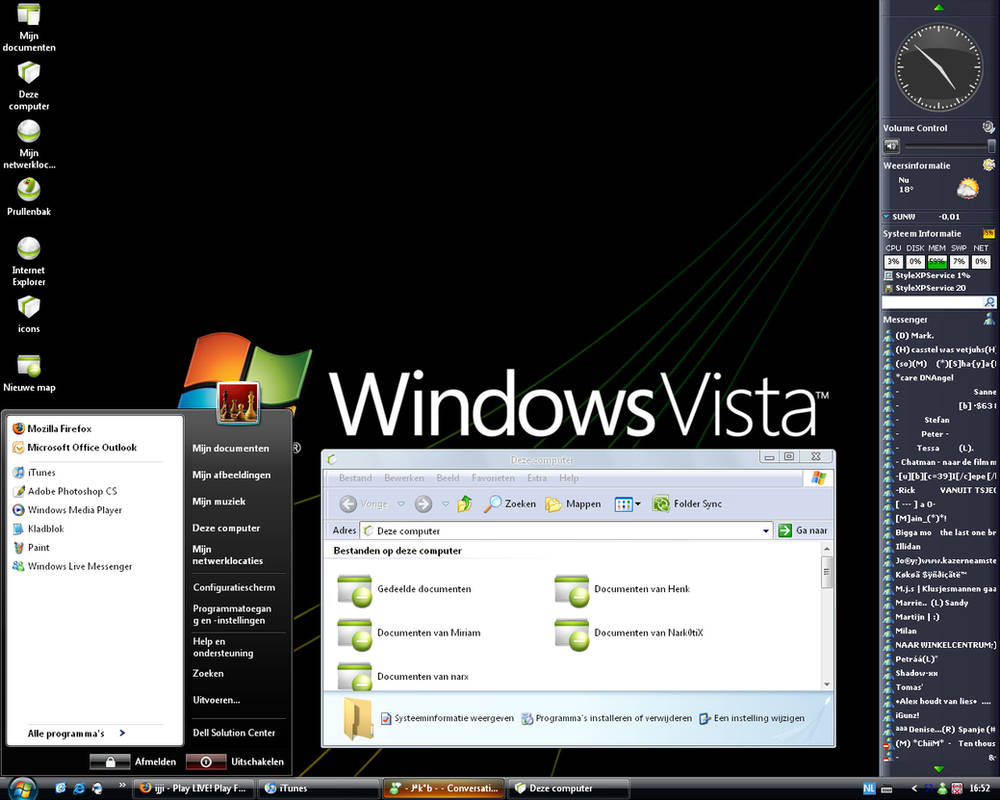This screenshot has height=800, width=1000.
Task: Open Zoeken search in Explorer toolbar
Action: click(510, 504)
